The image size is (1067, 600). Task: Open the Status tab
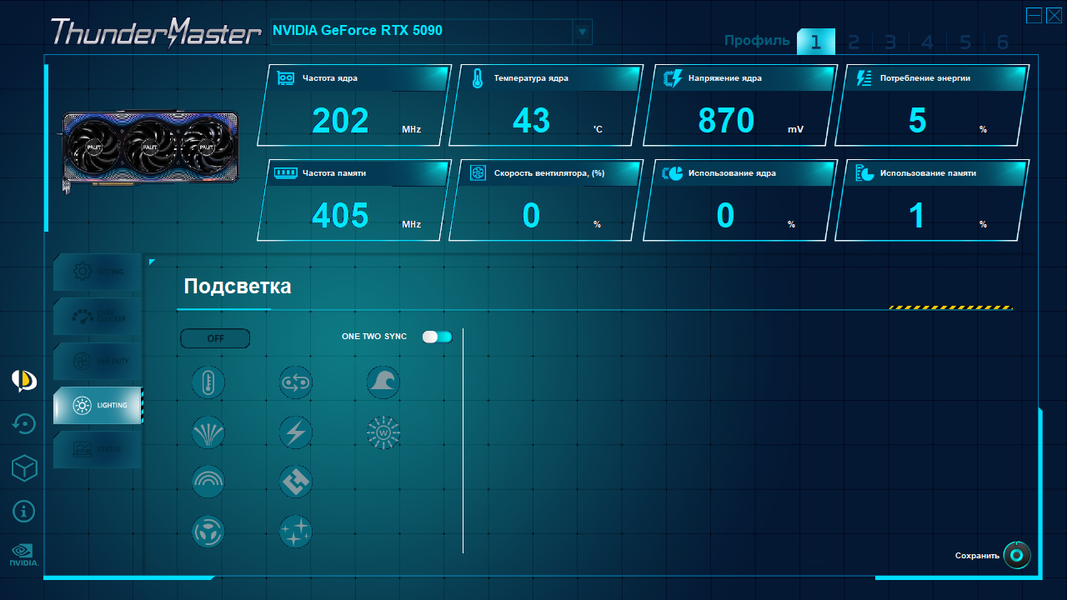pyautogui.click(x=98, y=450)
